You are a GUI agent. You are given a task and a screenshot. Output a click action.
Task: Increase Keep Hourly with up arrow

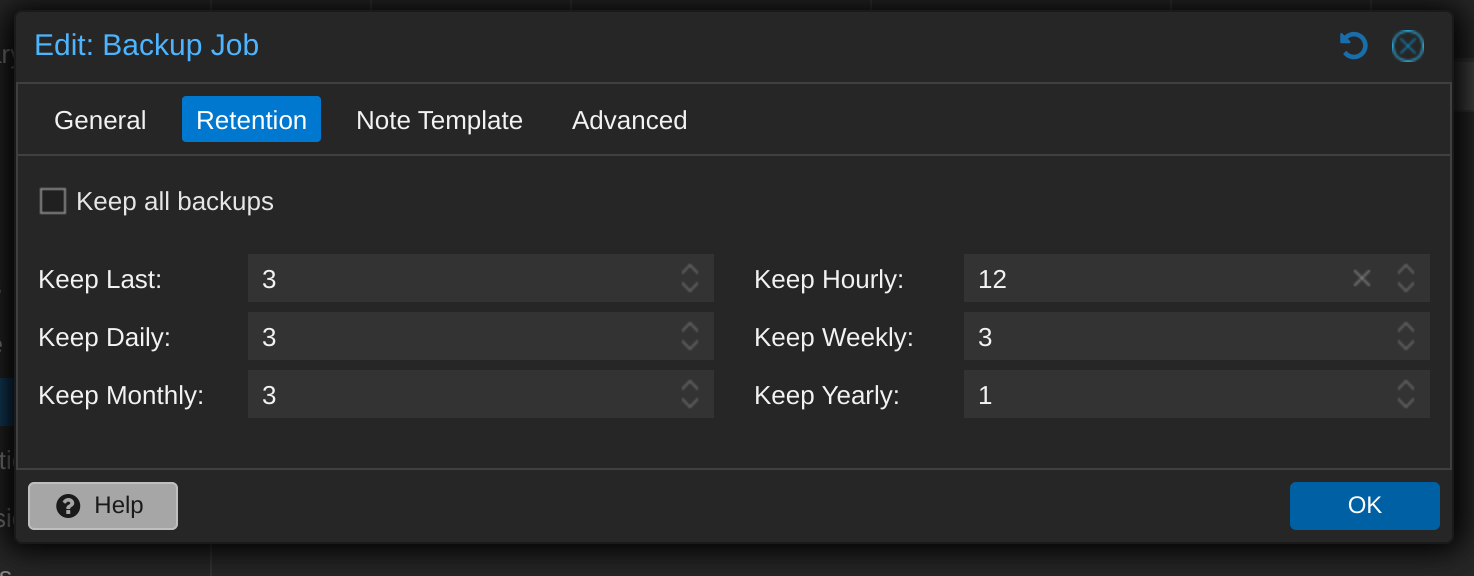[x=1406, y=270]
